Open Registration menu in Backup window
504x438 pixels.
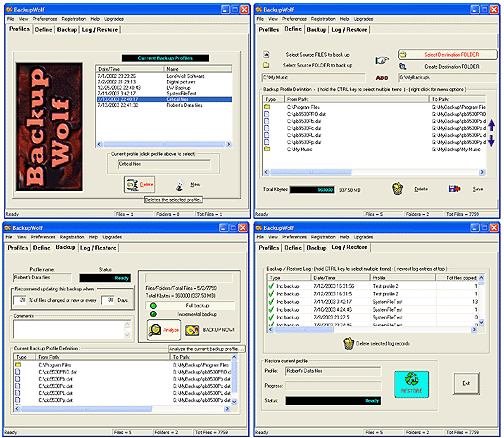(72, 237)
